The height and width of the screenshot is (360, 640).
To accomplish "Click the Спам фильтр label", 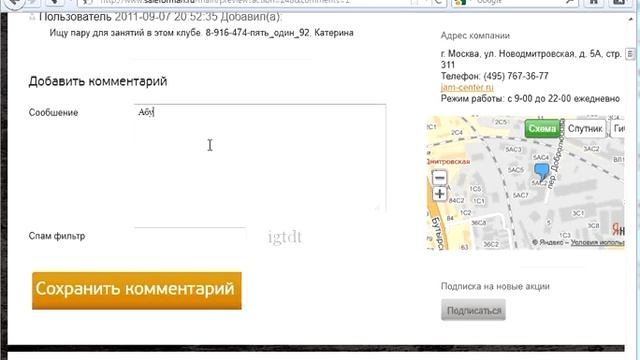I will click(x=57, y=236).
